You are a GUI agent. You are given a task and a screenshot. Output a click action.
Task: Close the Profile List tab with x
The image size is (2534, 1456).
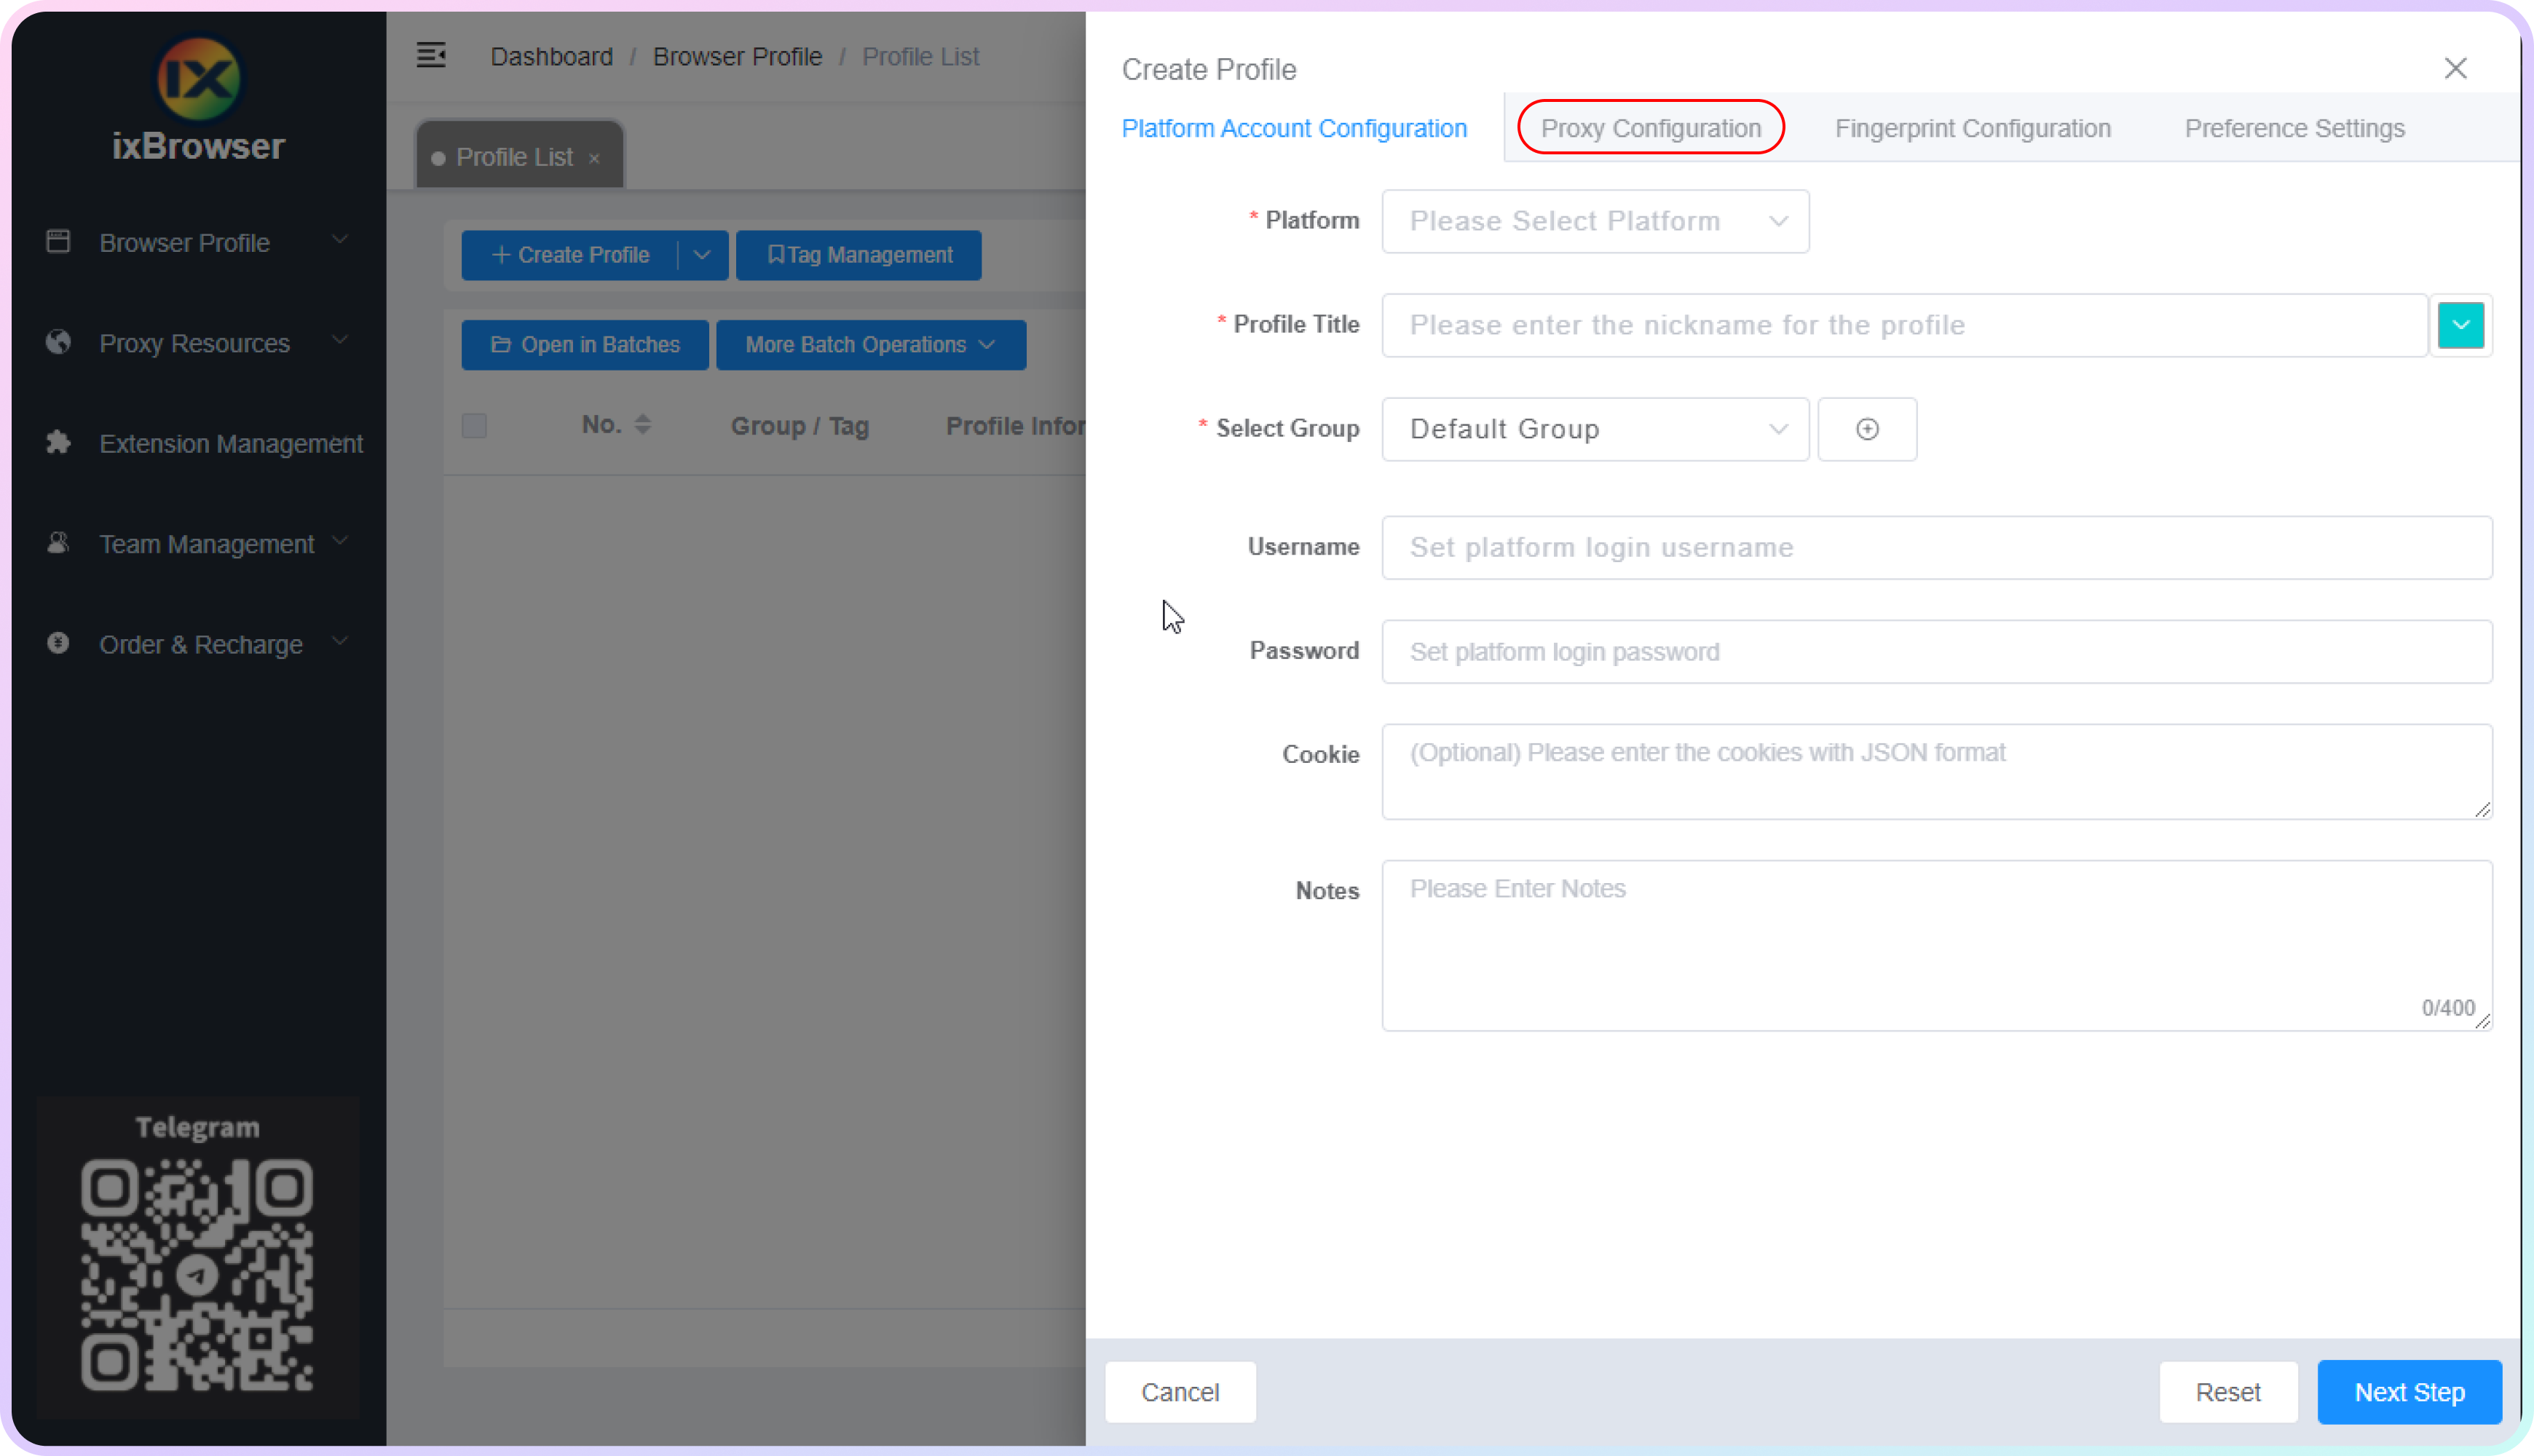click(594, 158)
